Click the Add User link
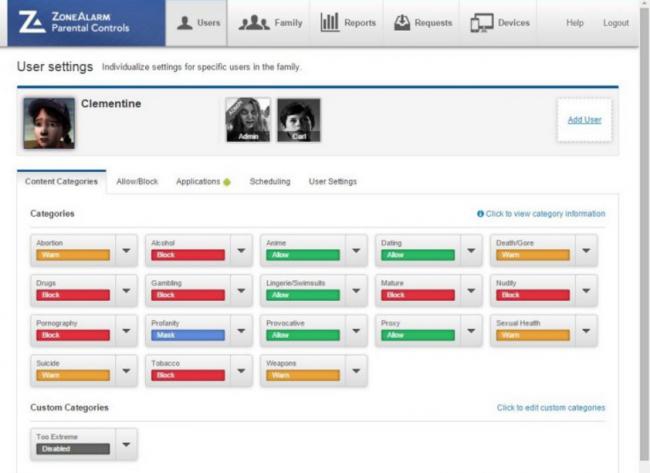The image size is (650, 473). click(584, 120)
